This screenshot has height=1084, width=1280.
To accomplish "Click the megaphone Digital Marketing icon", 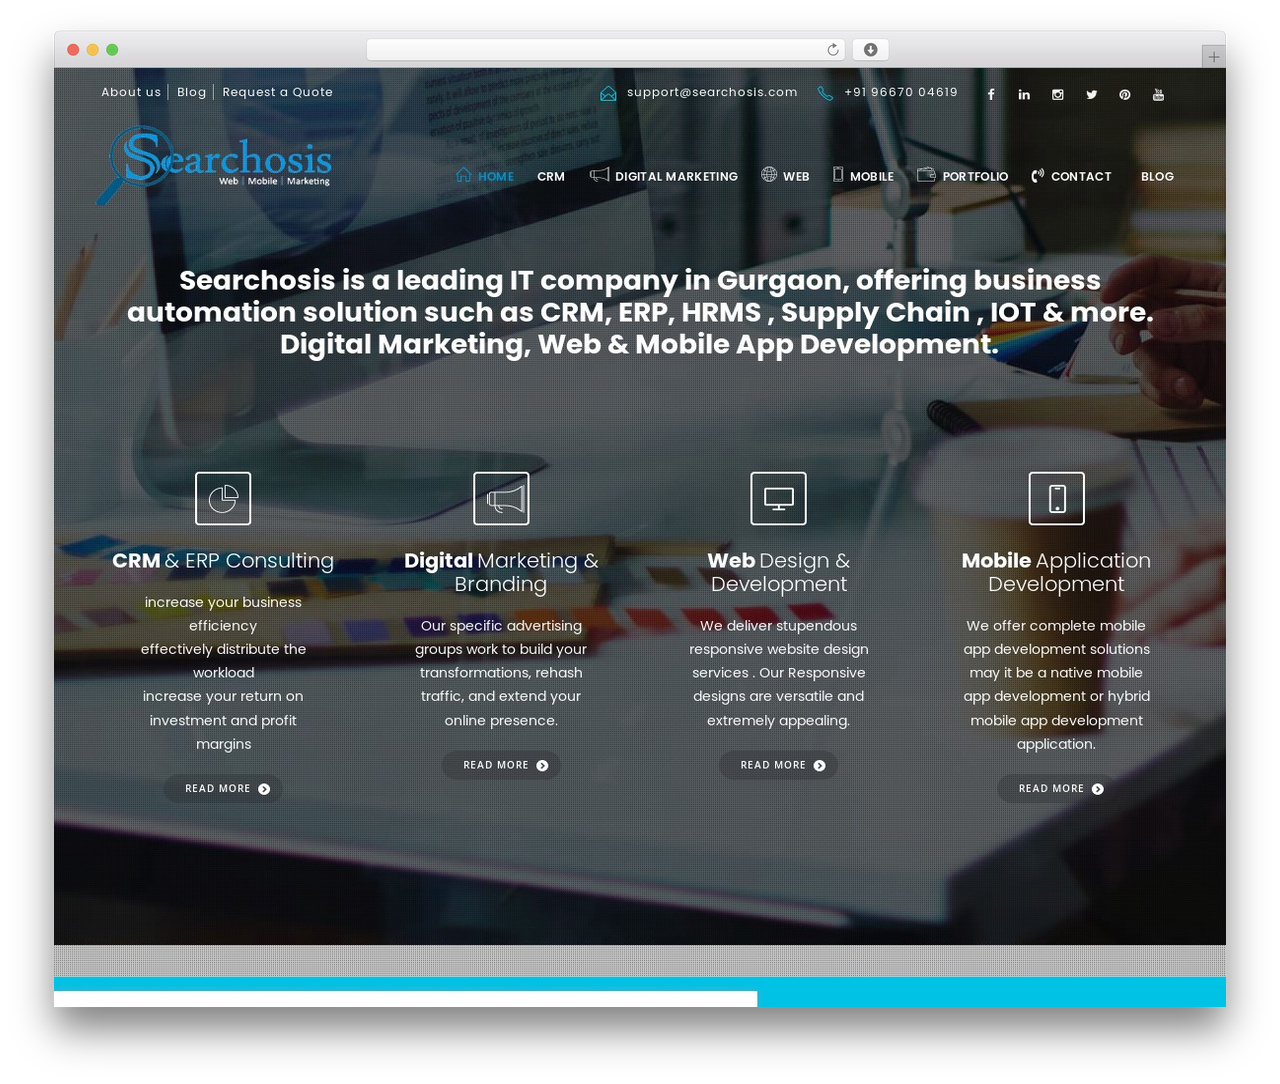I will pyautogui.click(x=501, y=498).
